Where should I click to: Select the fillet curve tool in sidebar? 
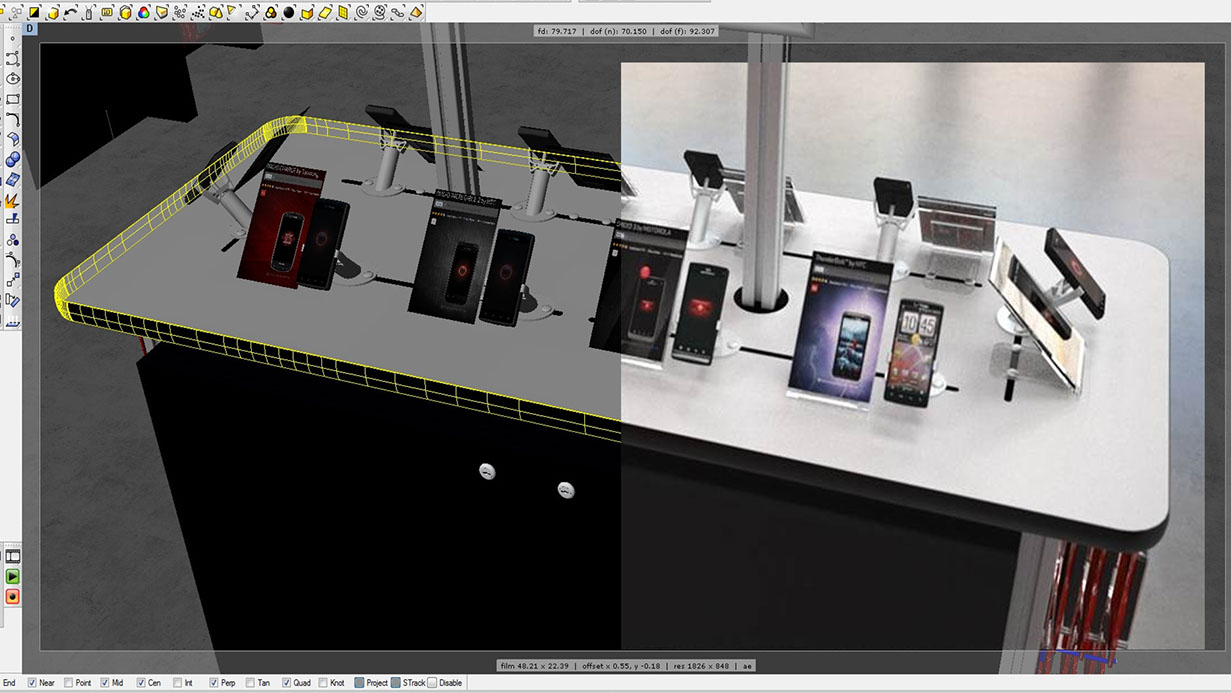pos(13,120)
